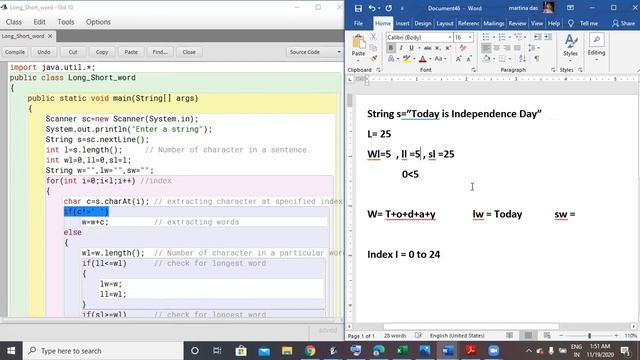Screen dimensions: 640x360
Task: Click Redo icon in Word title bar
Action: (389, 8)
